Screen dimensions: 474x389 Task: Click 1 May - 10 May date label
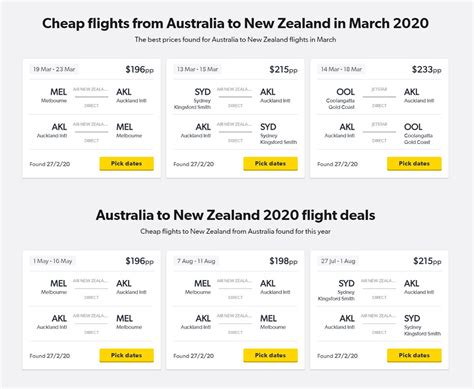53,261
